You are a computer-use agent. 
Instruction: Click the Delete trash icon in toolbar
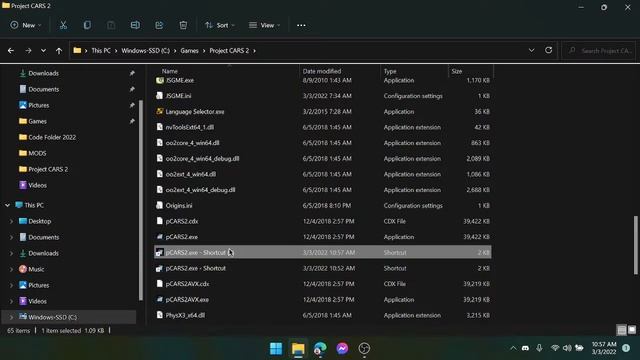point(183,25)
